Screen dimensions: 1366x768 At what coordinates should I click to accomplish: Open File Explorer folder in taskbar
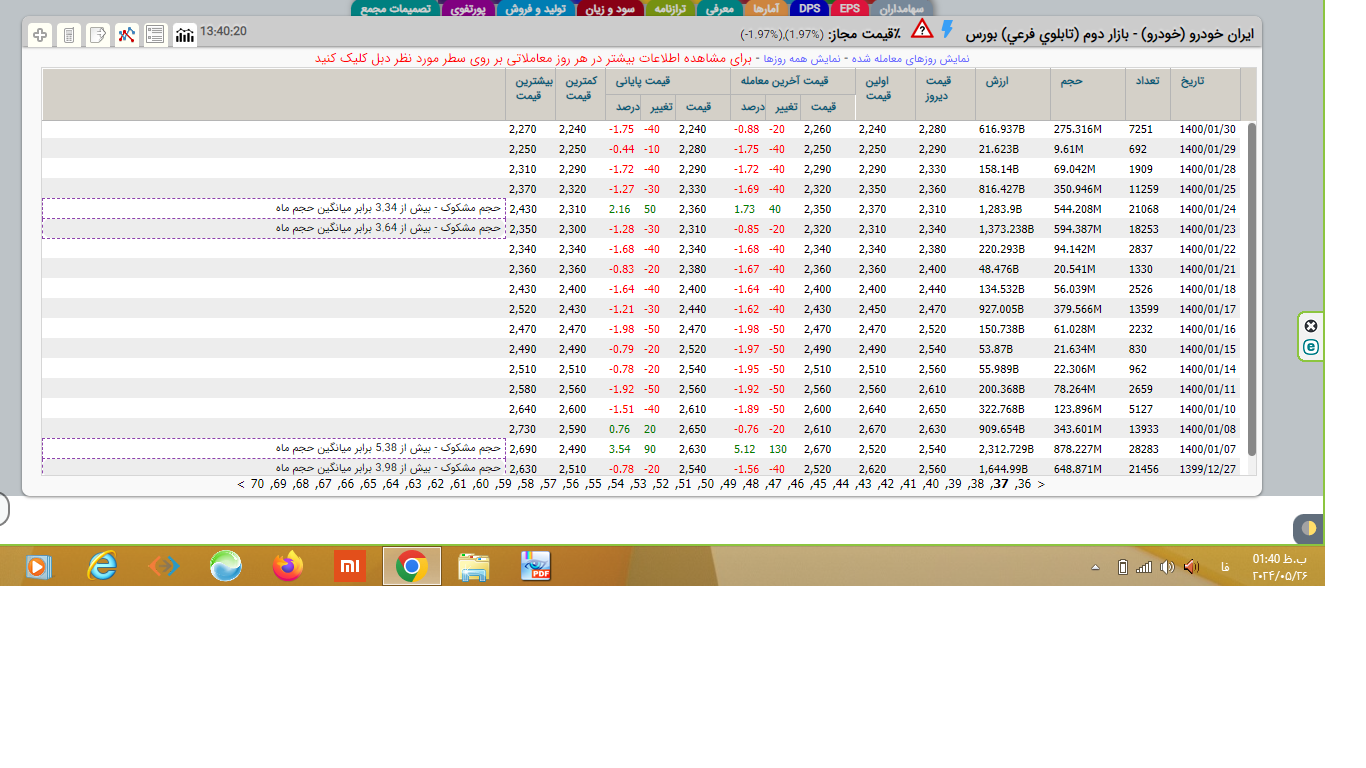pos(474,567)
